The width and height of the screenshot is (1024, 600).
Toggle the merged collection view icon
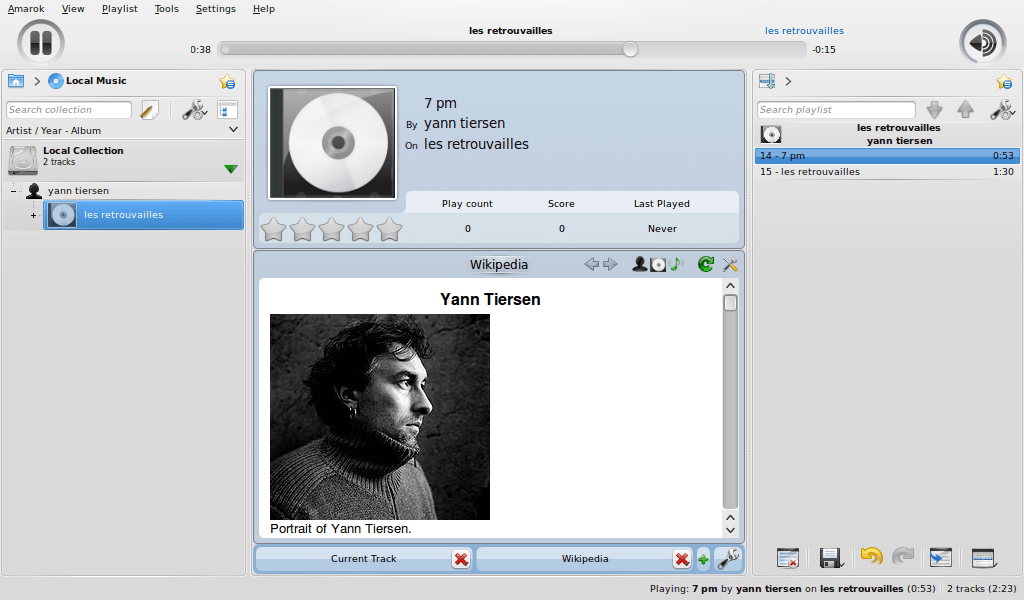(227, 110)
